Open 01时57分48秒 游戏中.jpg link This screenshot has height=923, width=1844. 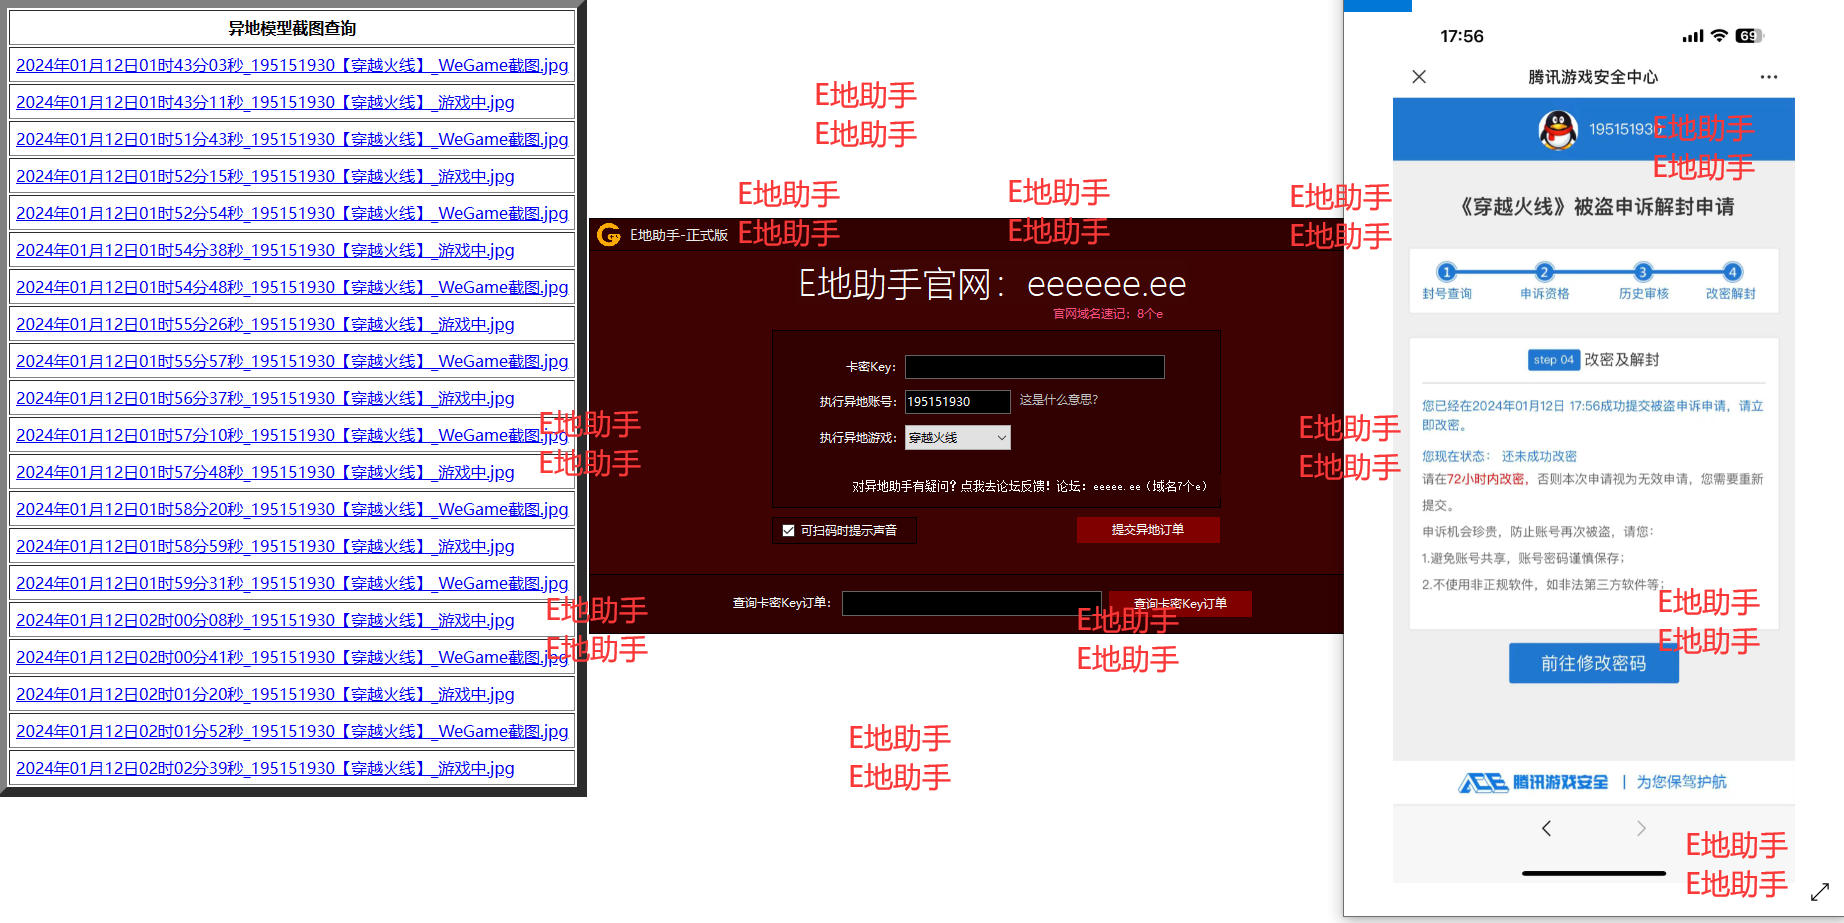pos(265,472)
